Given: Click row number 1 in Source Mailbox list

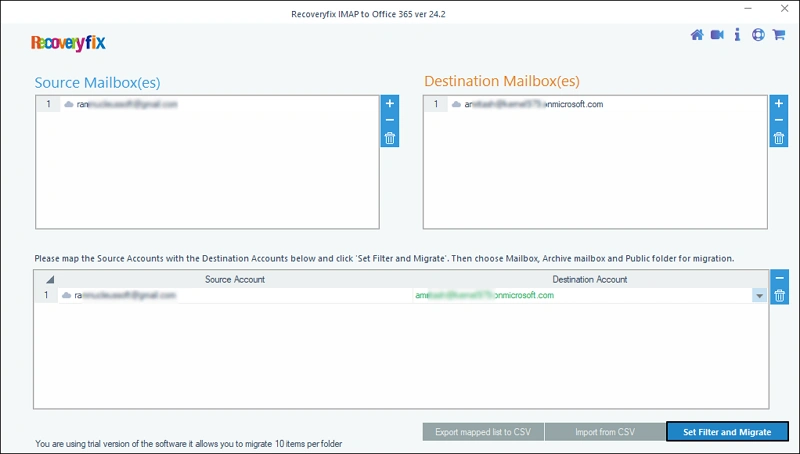Looking at the screenshot, I should (48, 104).
